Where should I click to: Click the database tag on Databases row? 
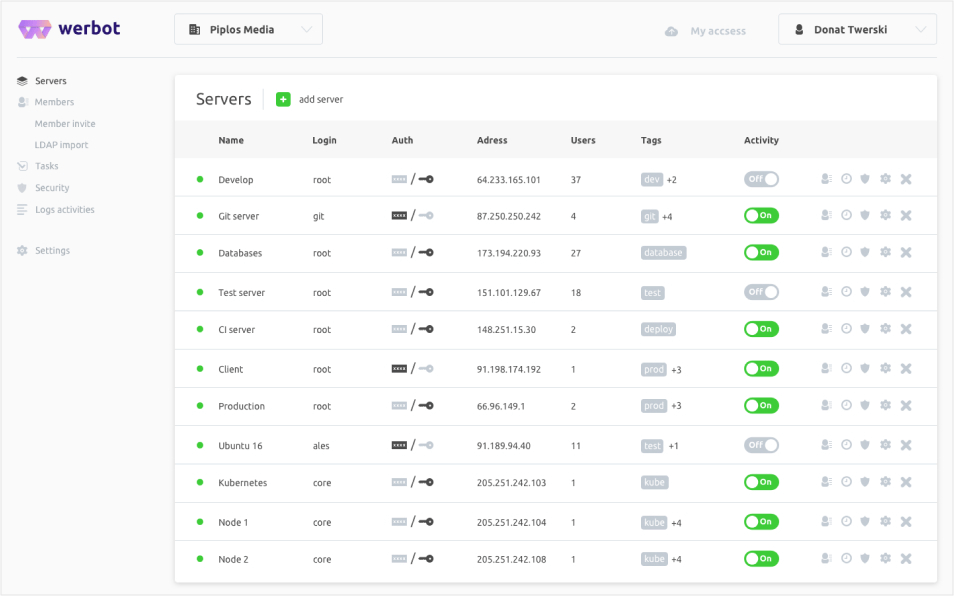tap(663, 253)
